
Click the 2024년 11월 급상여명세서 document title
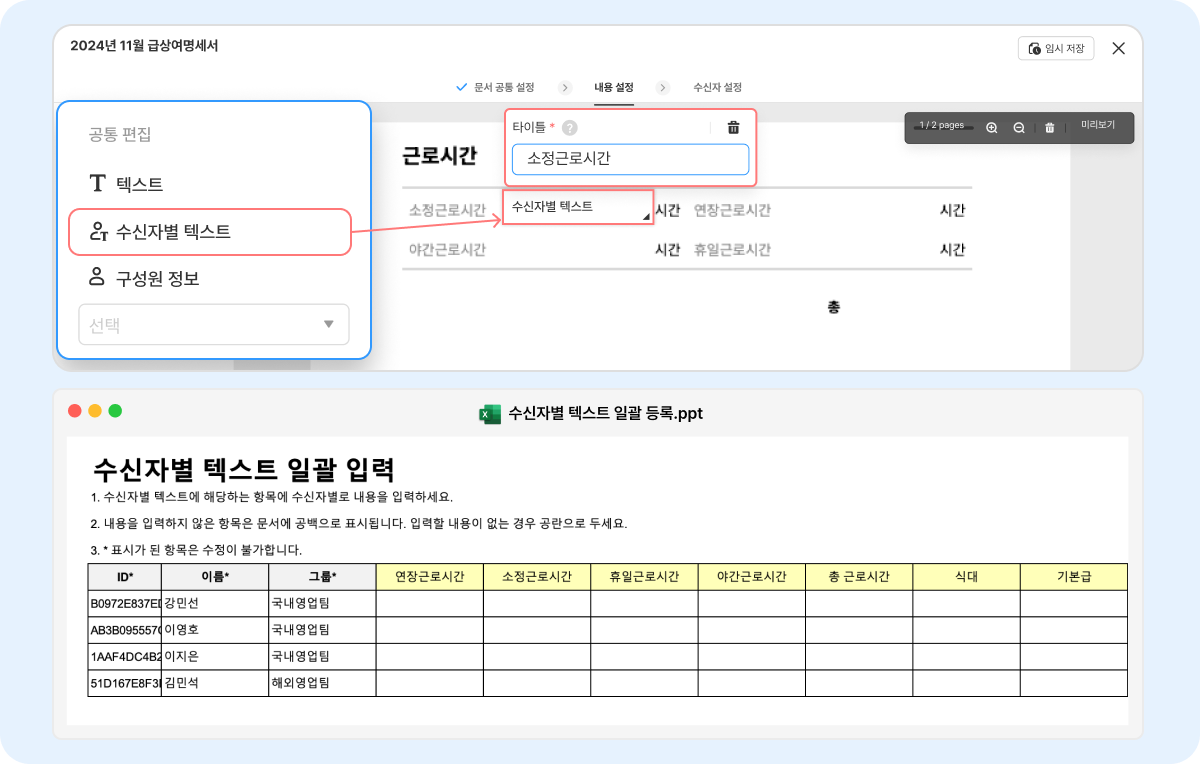pyautogui.click(x=144, y=46)
